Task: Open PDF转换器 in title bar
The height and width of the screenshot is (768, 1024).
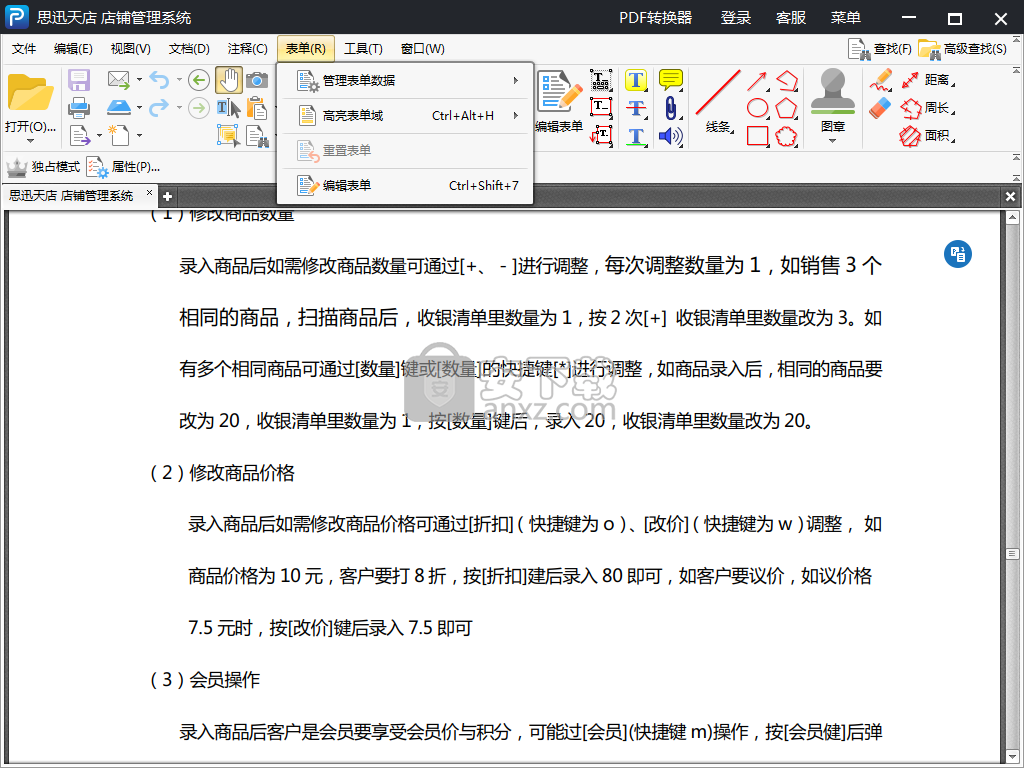Action: (656, 18)
